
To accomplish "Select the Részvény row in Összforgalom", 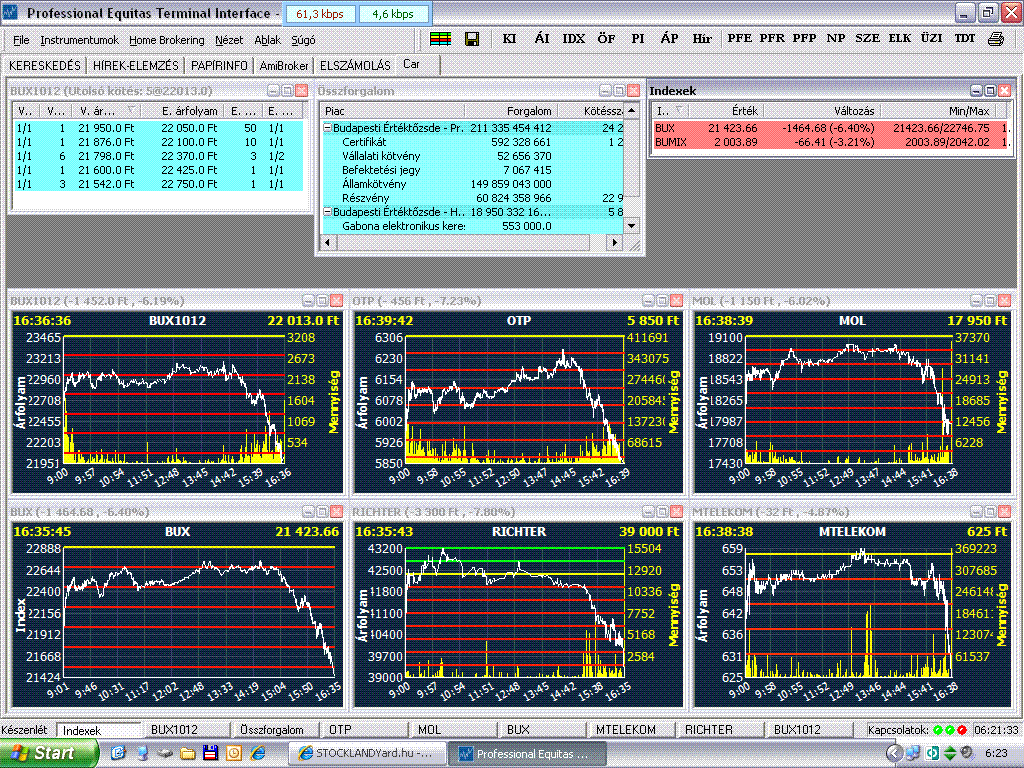I will tap(473, 198).
